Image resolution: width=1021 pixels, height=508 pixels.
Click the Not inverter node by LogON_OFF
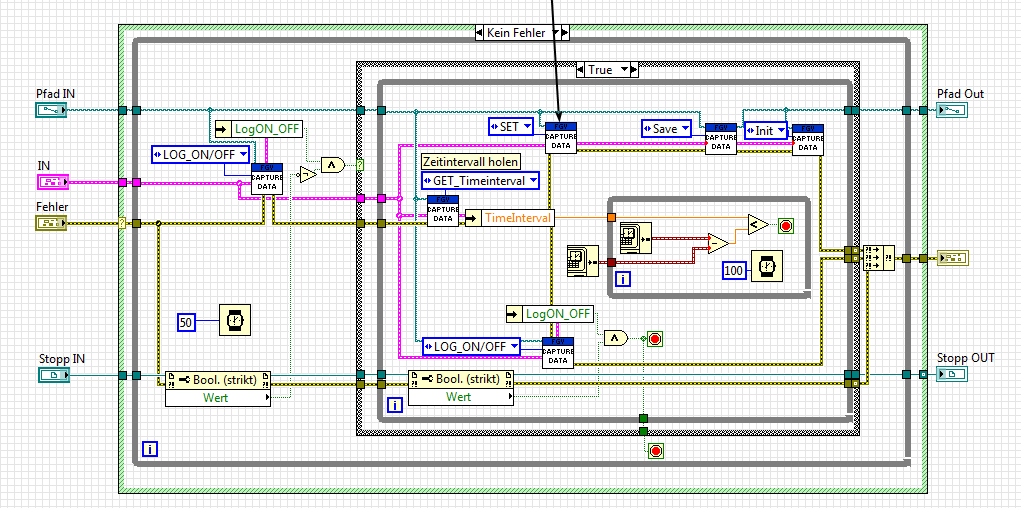[x=307, y=175]
